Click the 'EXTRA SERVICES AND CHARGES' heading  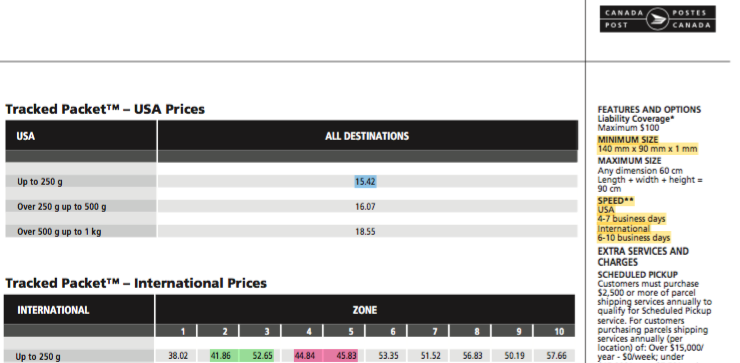pos(643,257)
